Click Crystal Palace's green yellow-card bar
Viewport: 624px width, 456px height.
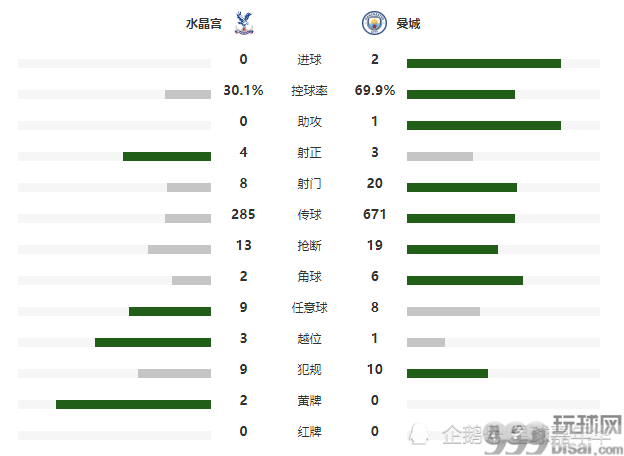point(133,404)
